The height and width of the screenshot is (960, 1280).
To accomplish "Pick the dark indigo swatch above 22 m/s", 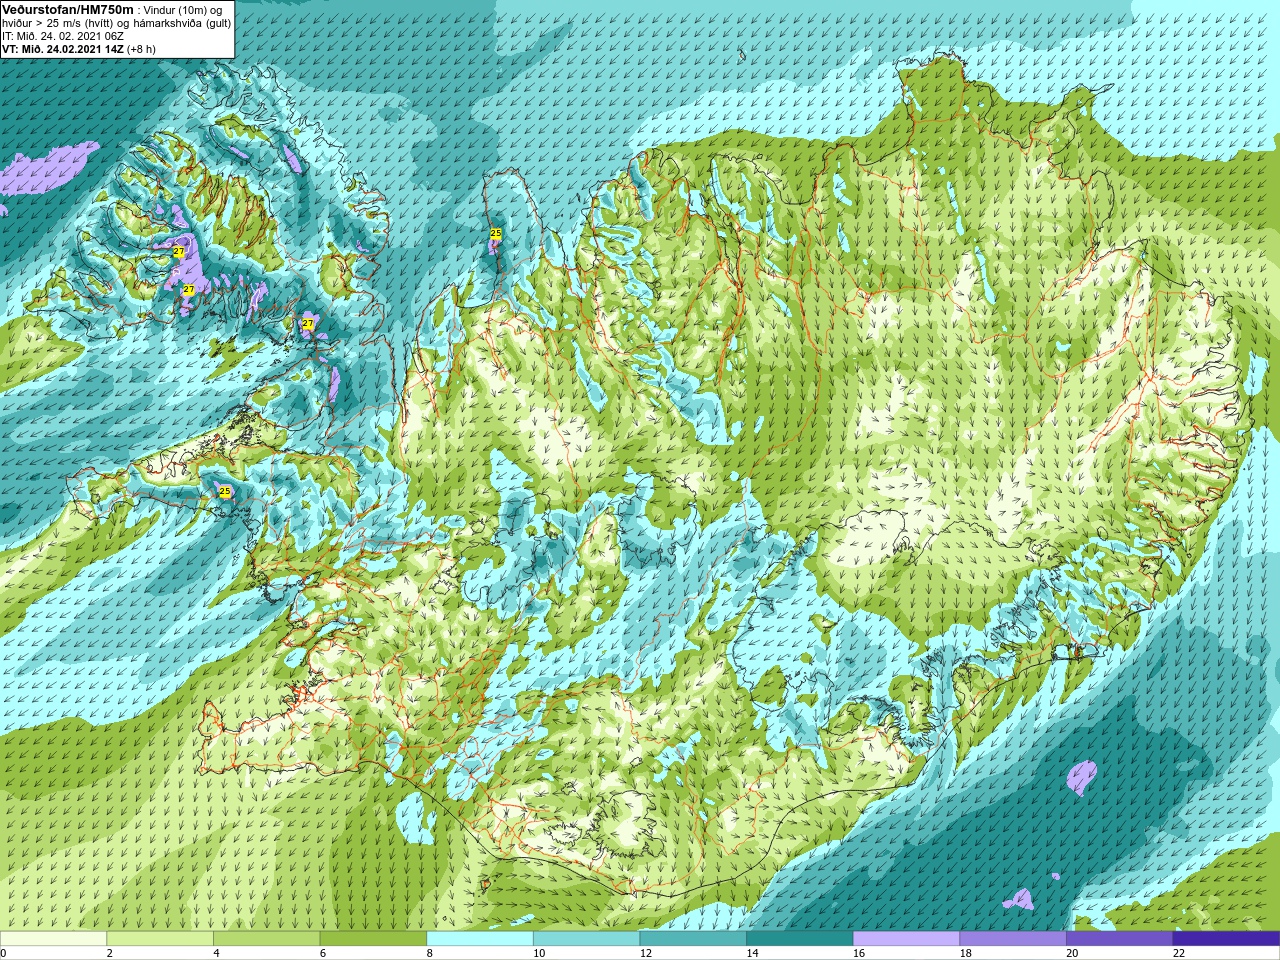I will pyautogui.click(x=1226, y=938).
